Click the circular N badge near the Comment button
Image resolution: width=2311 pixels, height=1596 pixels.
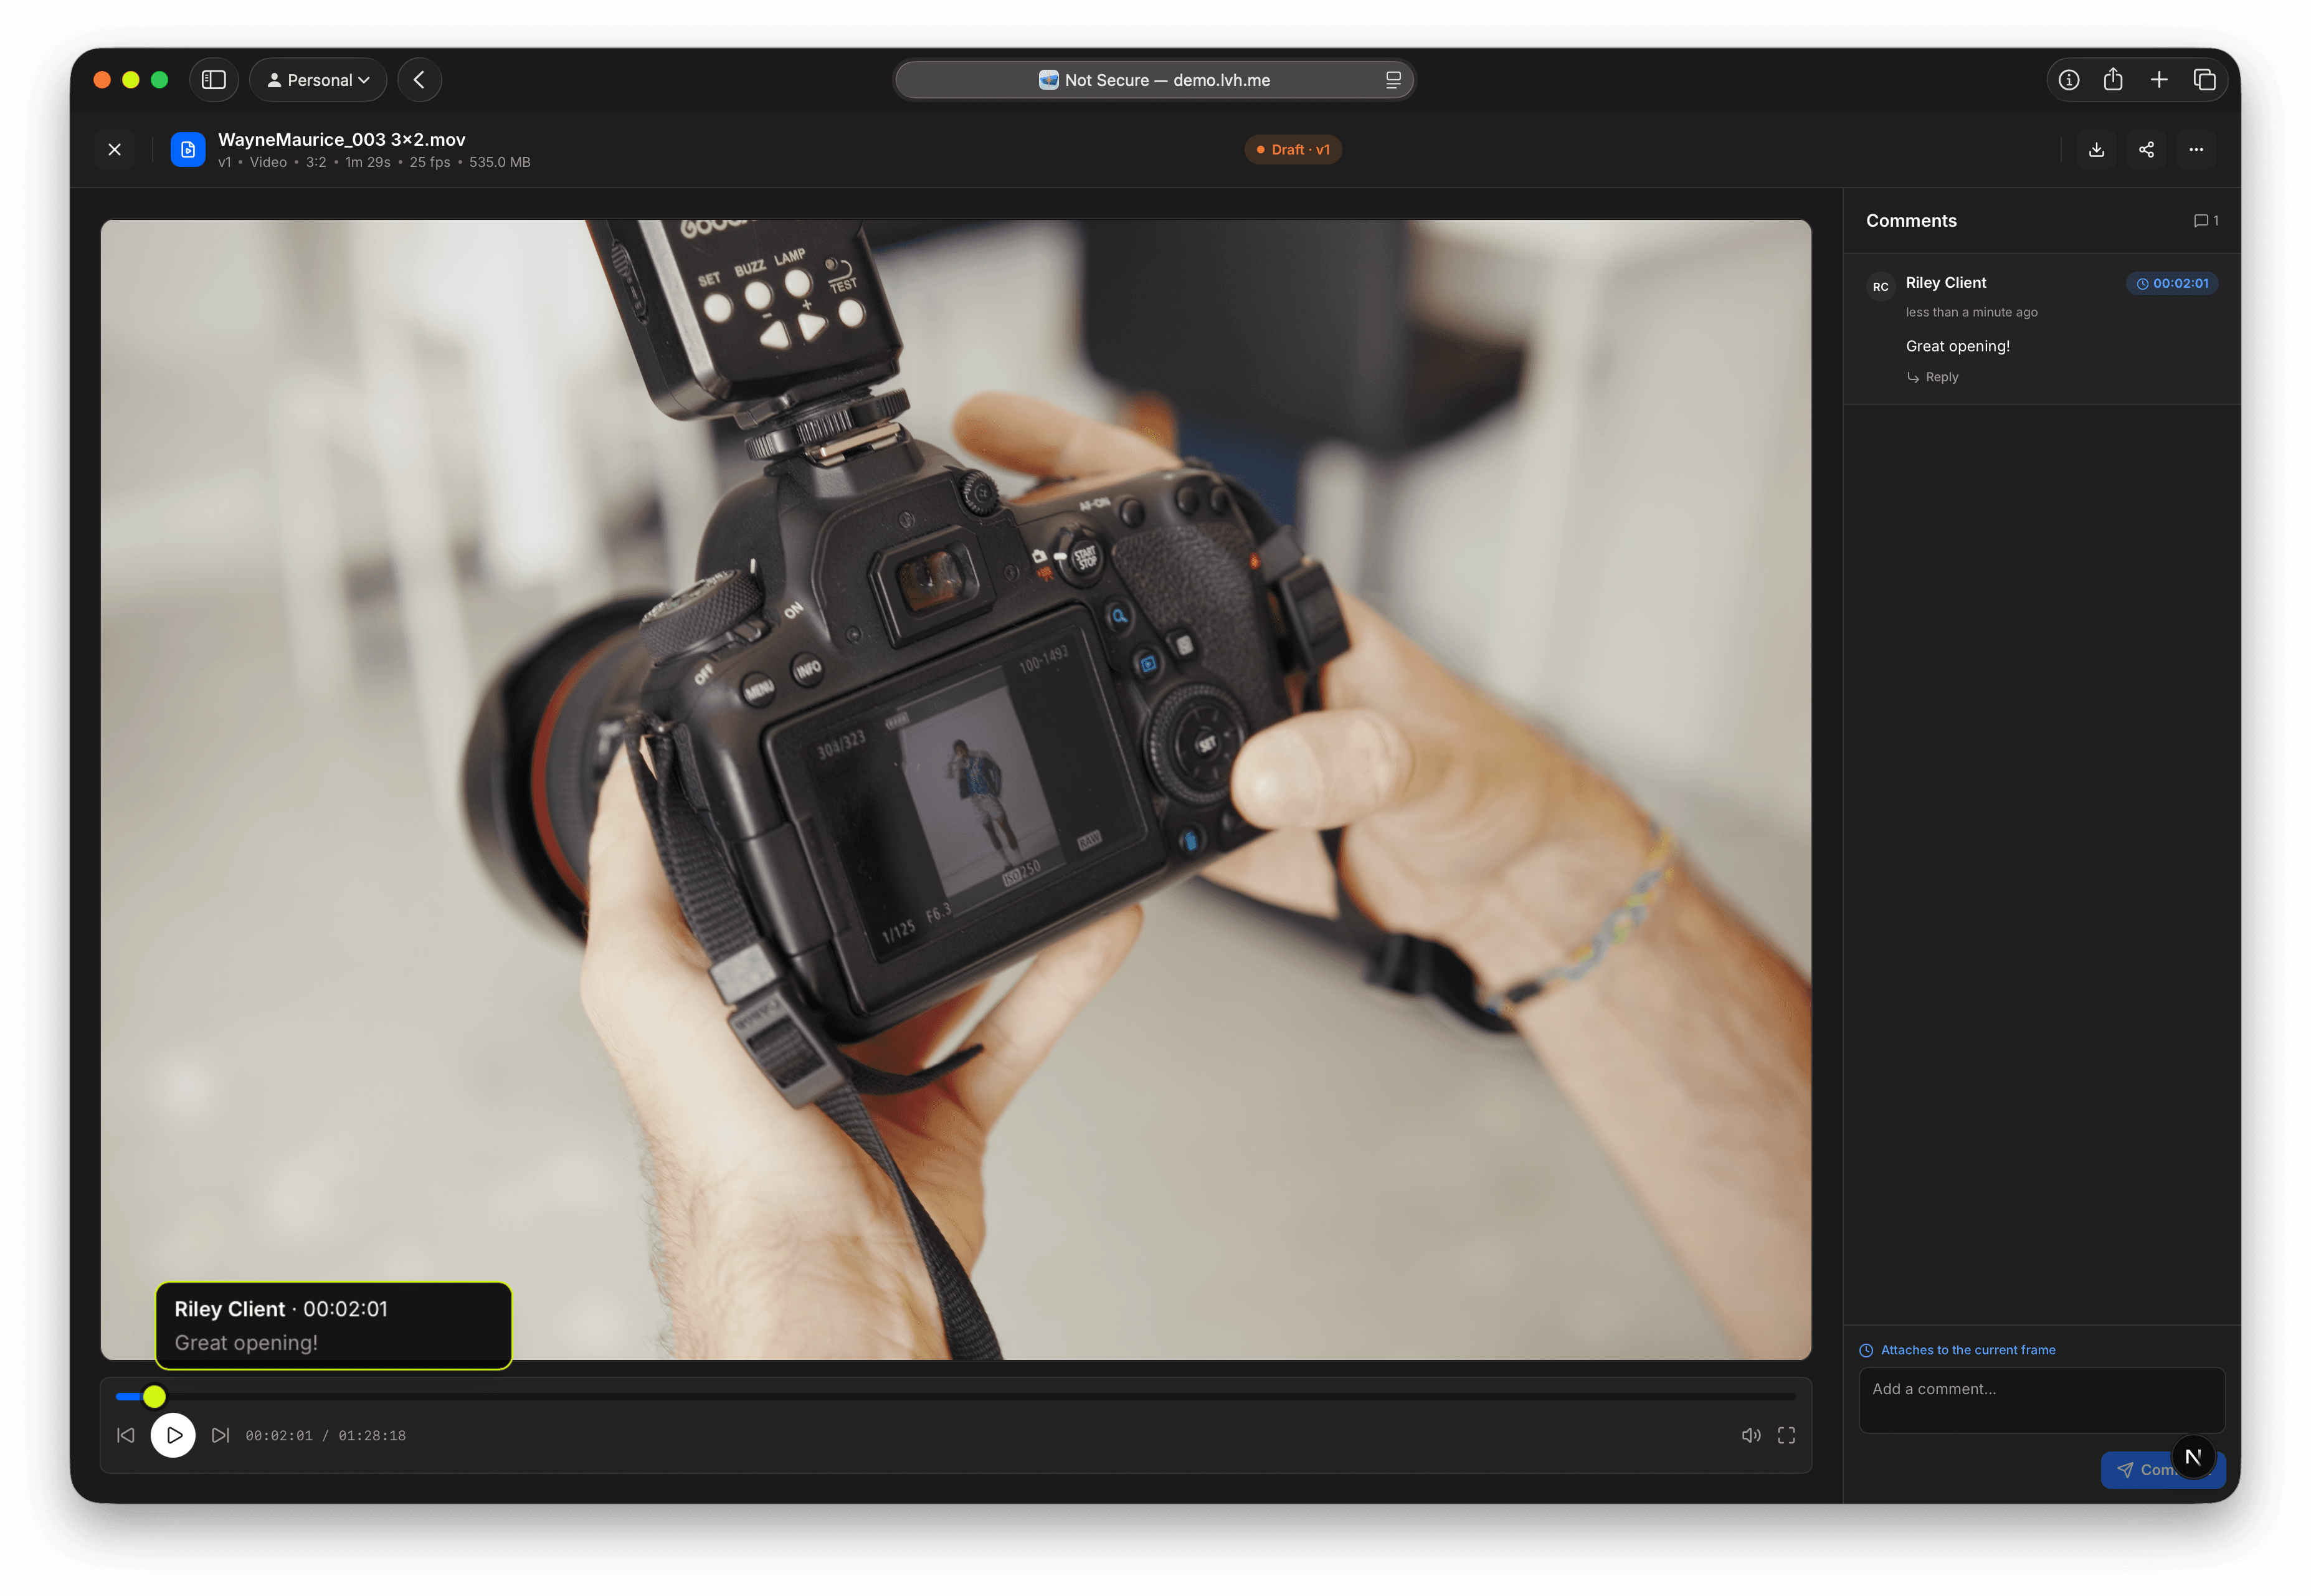[2194, 1457]
